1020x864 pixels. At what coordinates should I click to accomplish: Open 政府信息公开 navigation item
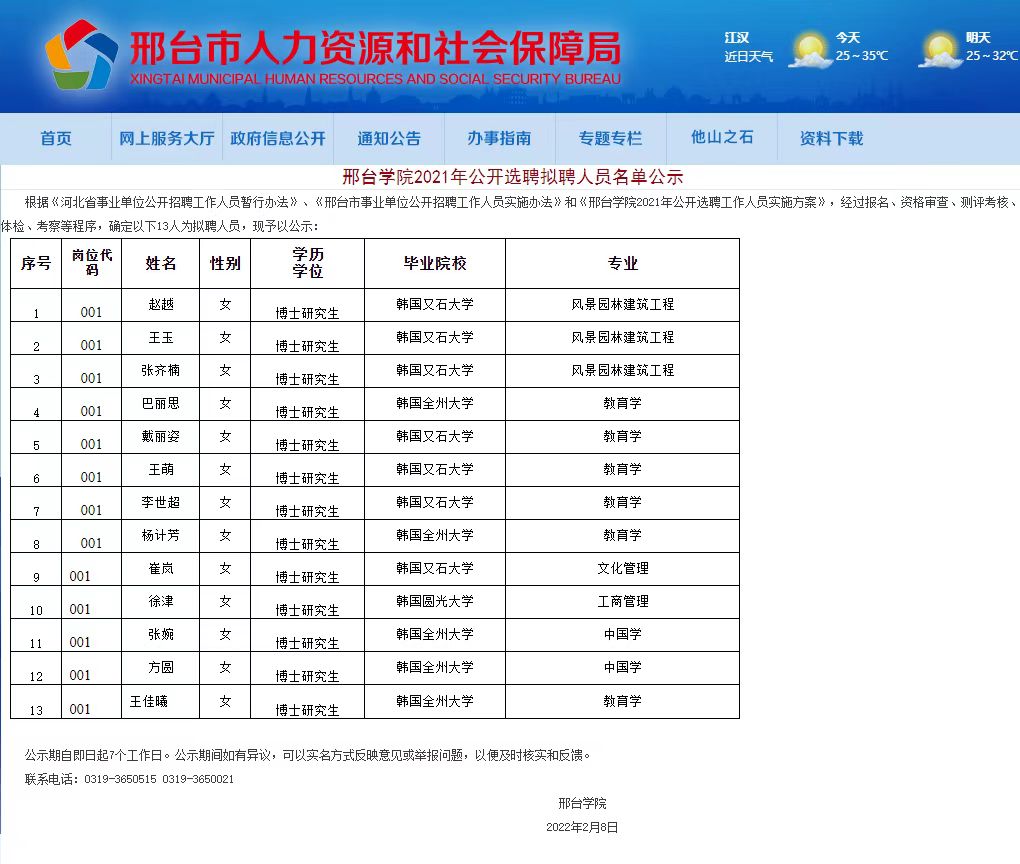coord(277,139)
